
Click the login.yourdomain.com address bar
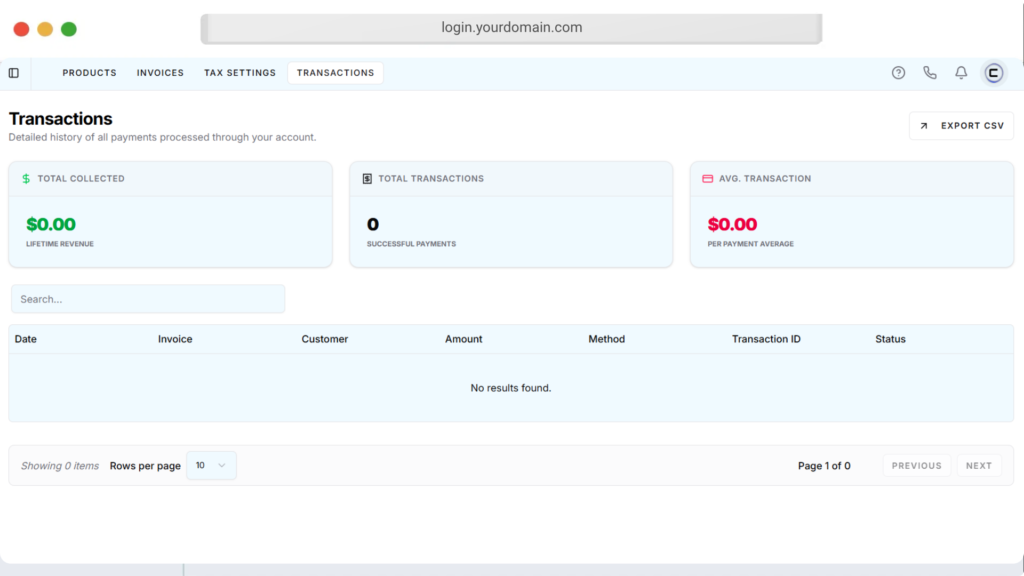tap(511, 28)
